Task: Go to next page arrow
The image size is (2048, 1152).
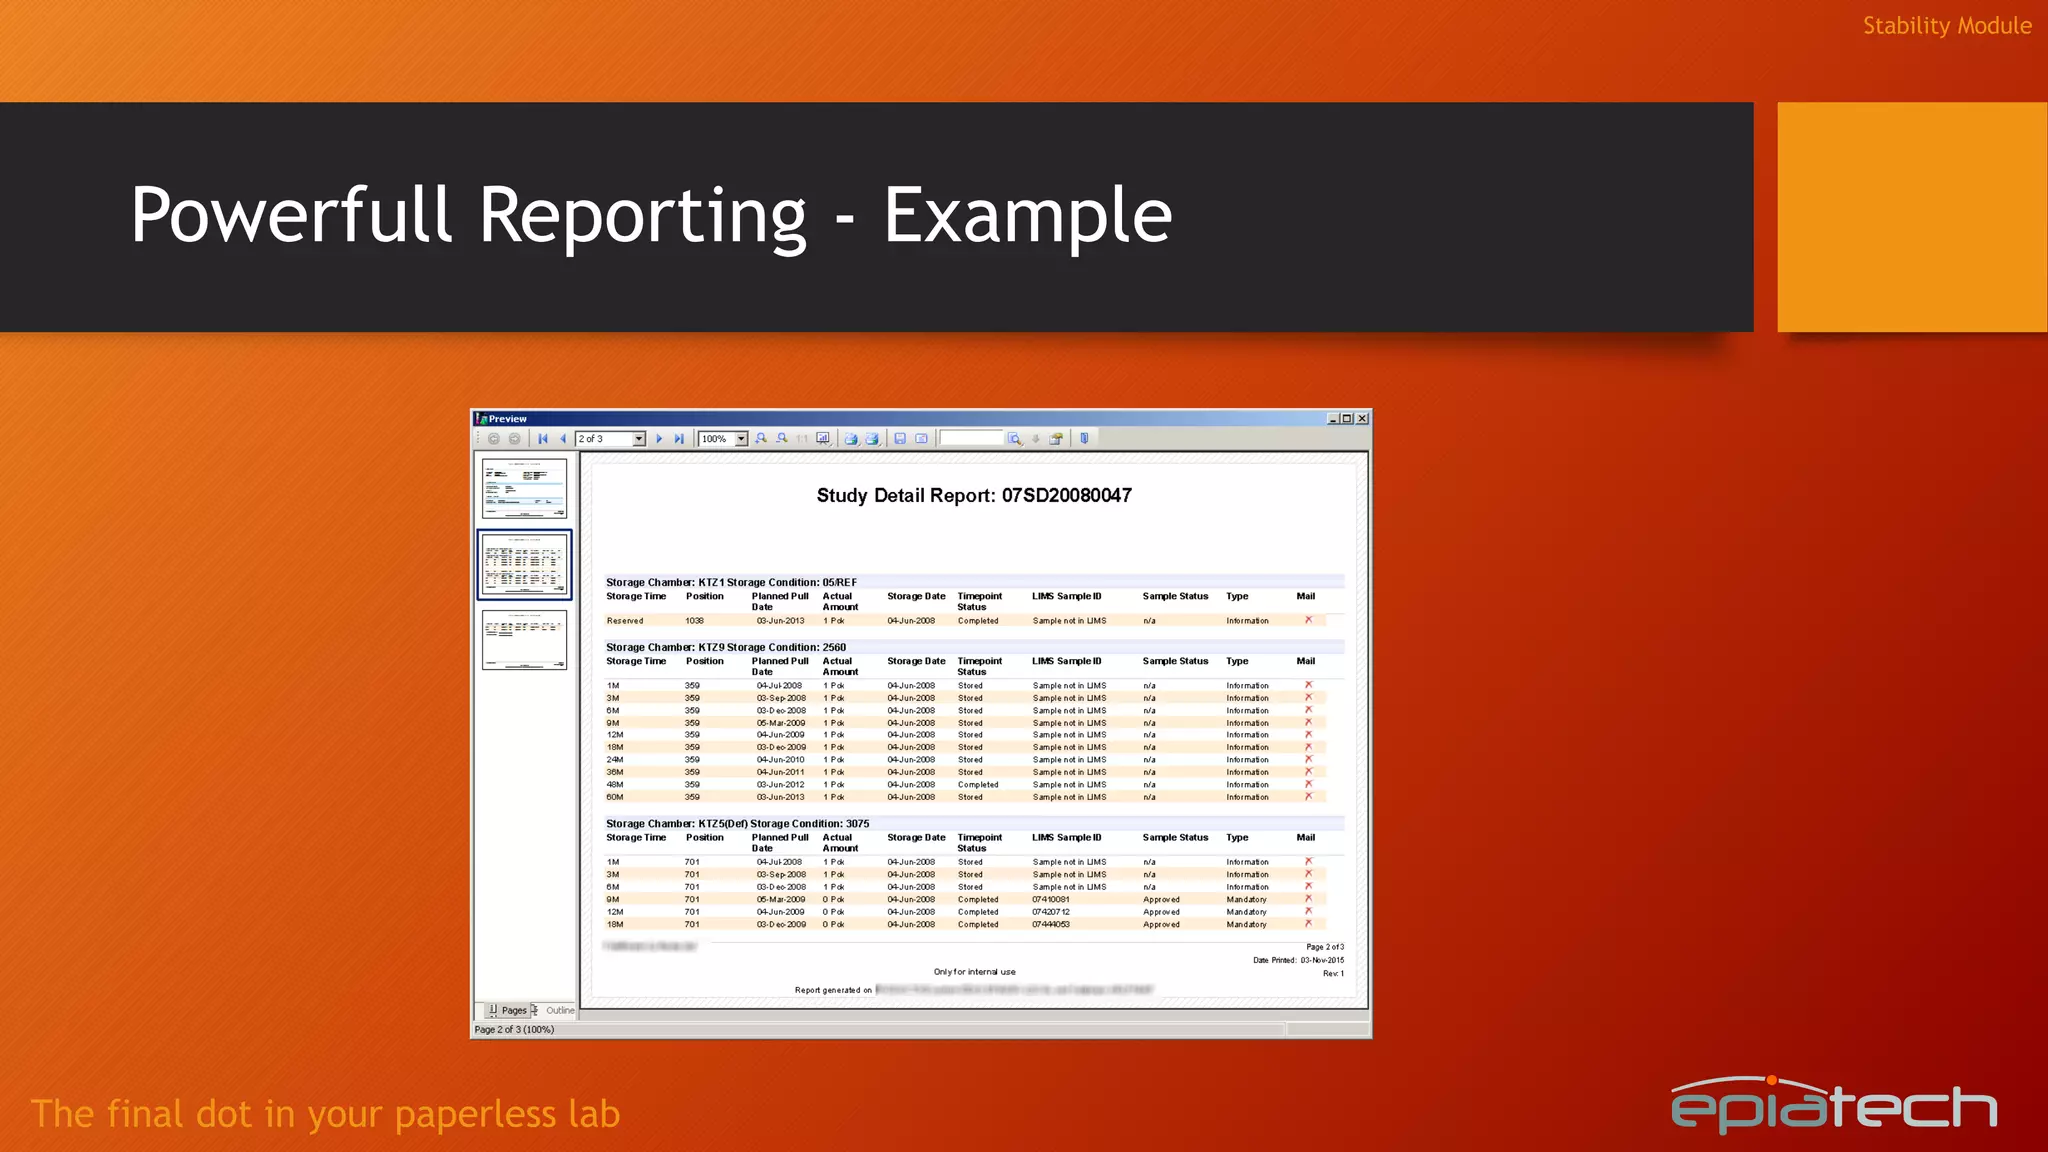Action: point(659,439)
